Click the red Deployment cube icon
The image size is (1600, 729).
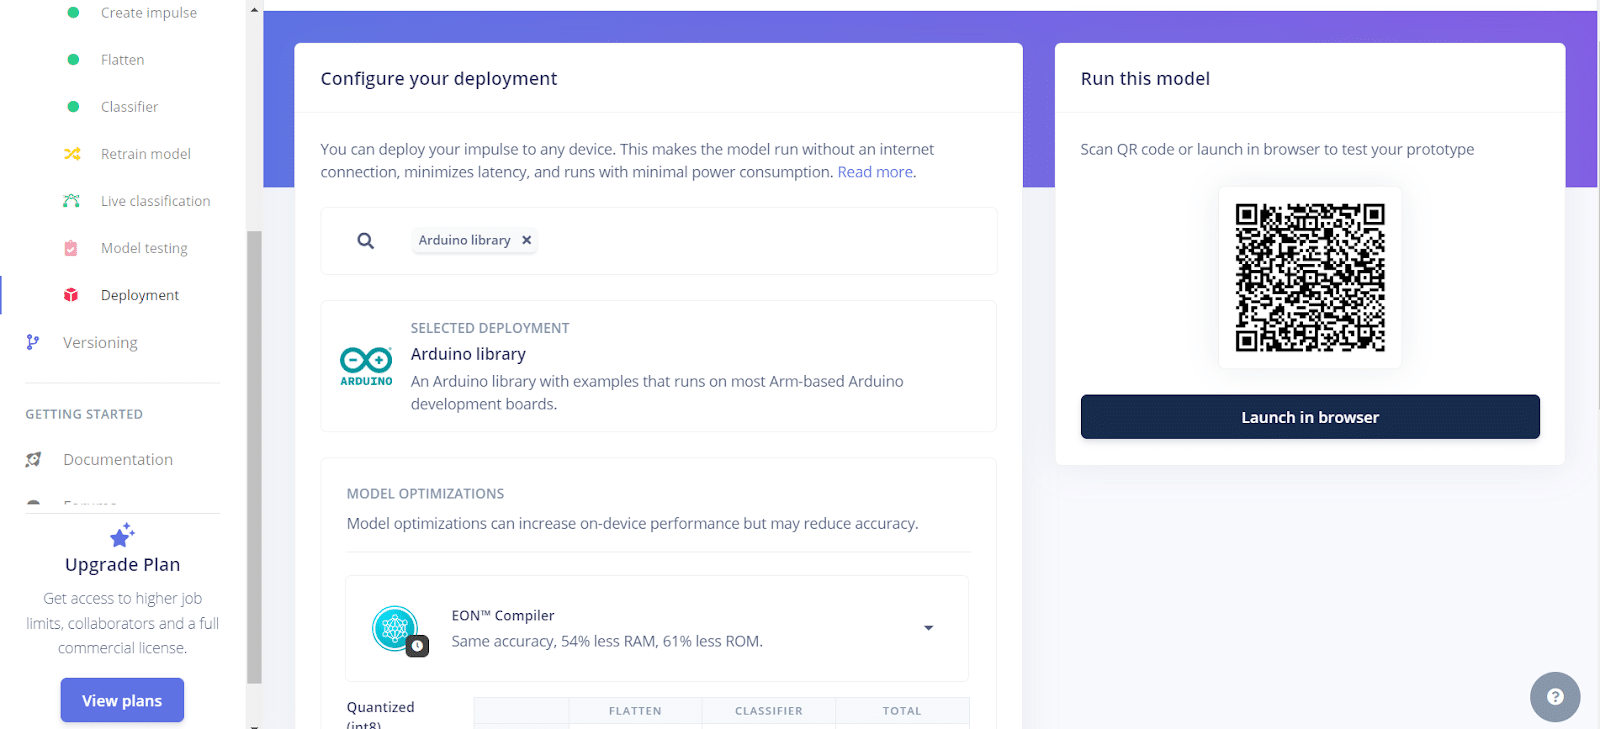pyautogui.click(x=71, y=295)
